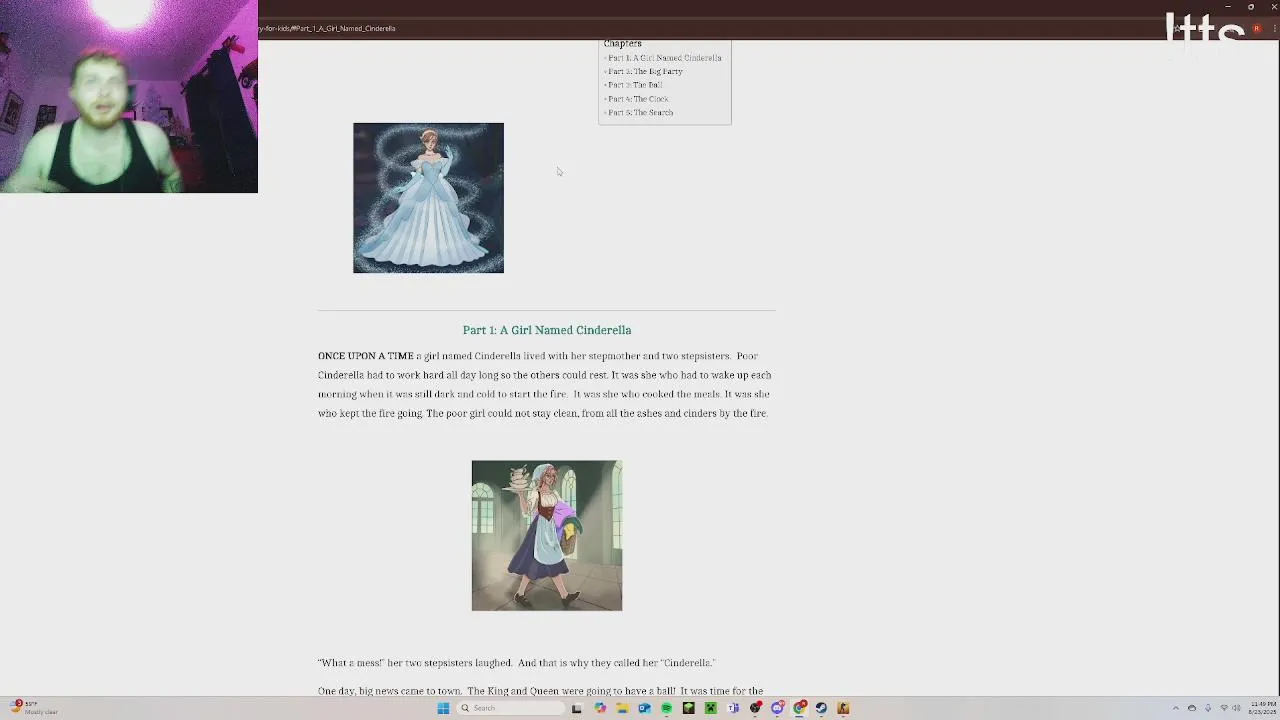This screenshot has width=1280, height=720.
Task: Open Spotify from the taskbar
Action: pyautogui.click(x=666, y=708)
